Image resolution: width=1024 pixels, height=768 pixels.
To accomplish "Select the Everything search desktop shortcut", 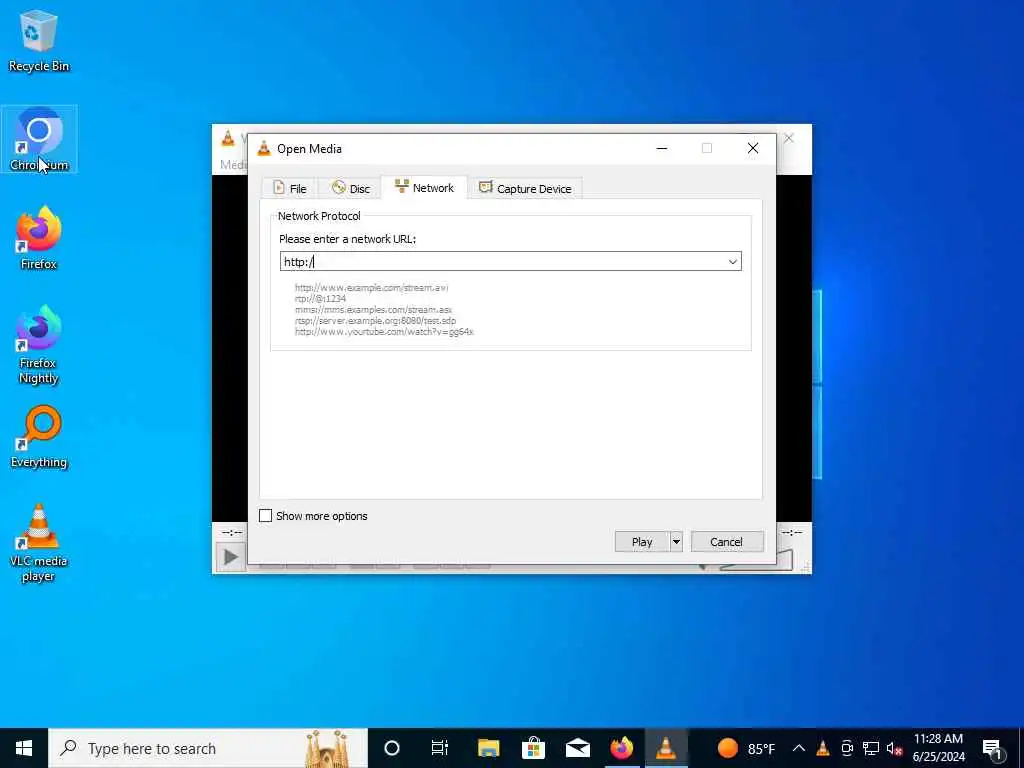I will (x=39, y=437).
